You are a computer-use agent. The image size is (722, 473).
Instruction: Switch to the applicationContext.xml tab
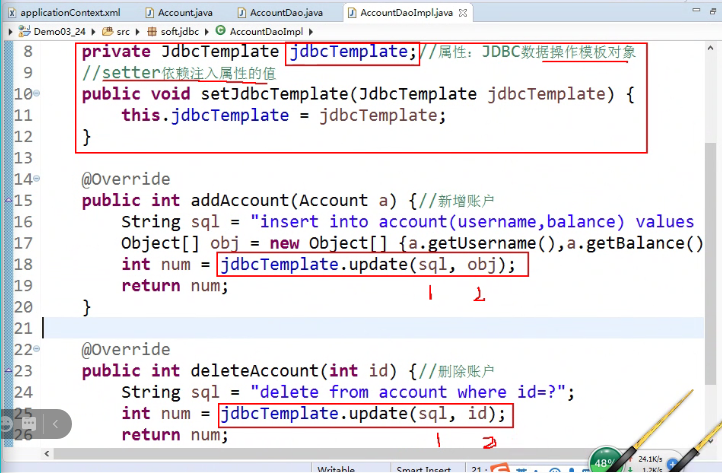tap(64, 12)
